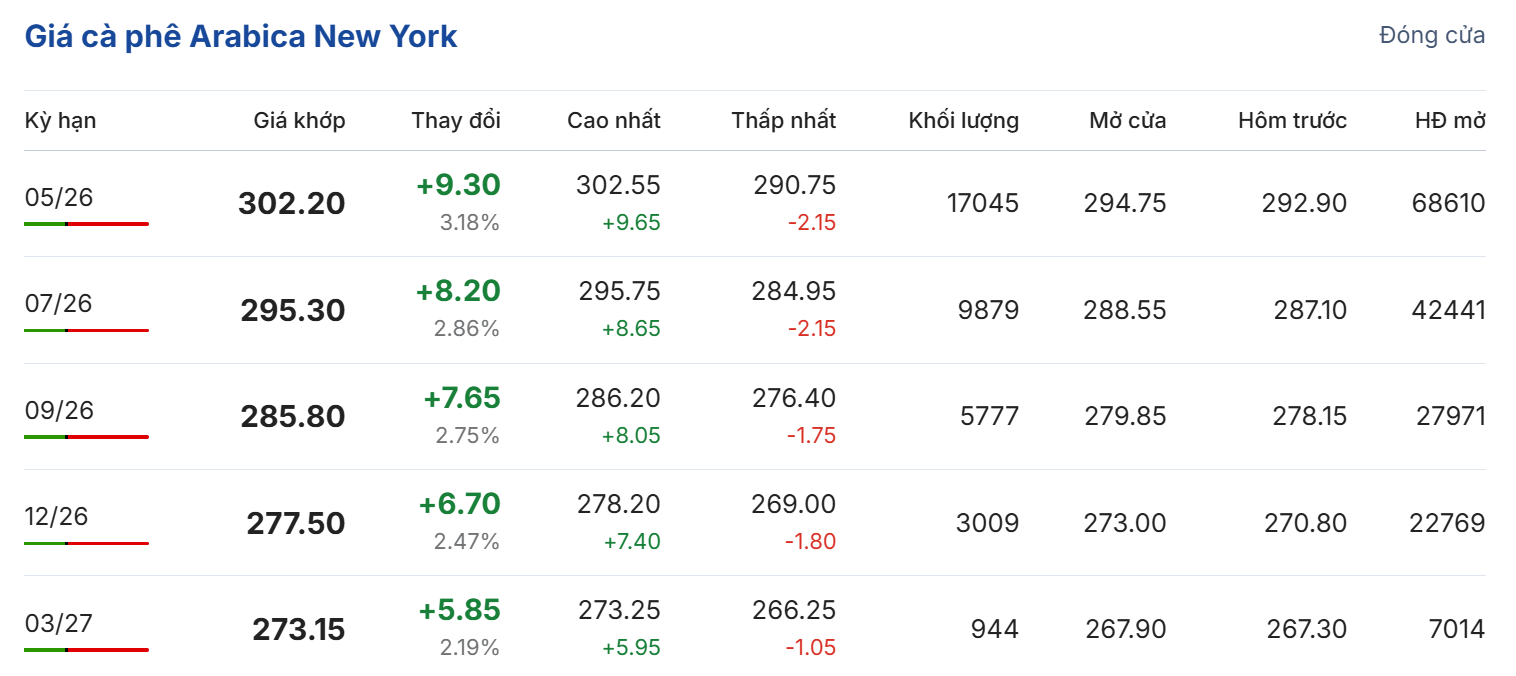Open the Giá cà phê Arabica New York title
Viewport: 1516px width, 676px height.
[240, 37]
